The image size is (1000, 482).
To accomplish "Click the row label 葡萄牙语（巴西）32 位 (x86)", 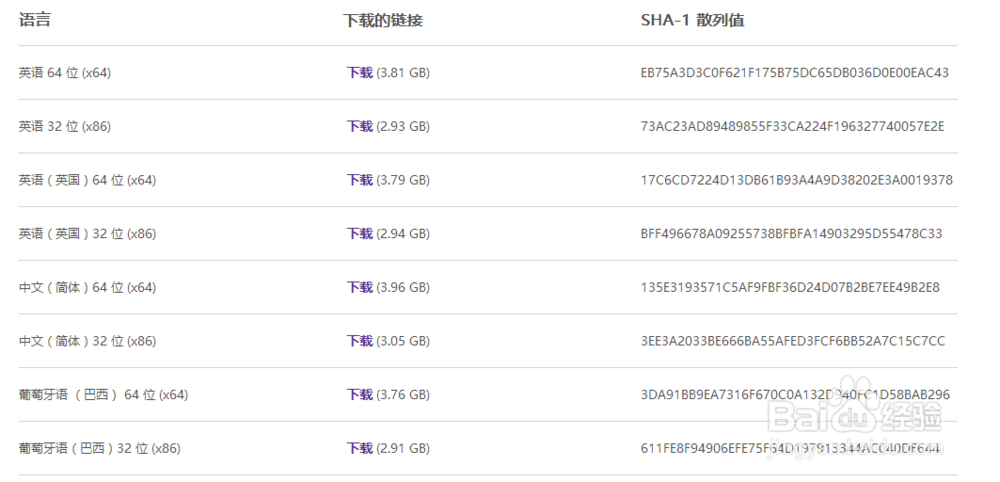I will click(x=99, y=448).
